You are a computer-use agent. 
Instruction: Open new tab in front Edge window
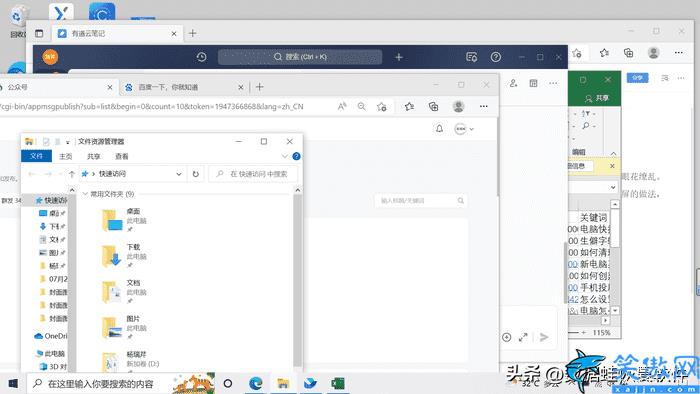[259, 87]
